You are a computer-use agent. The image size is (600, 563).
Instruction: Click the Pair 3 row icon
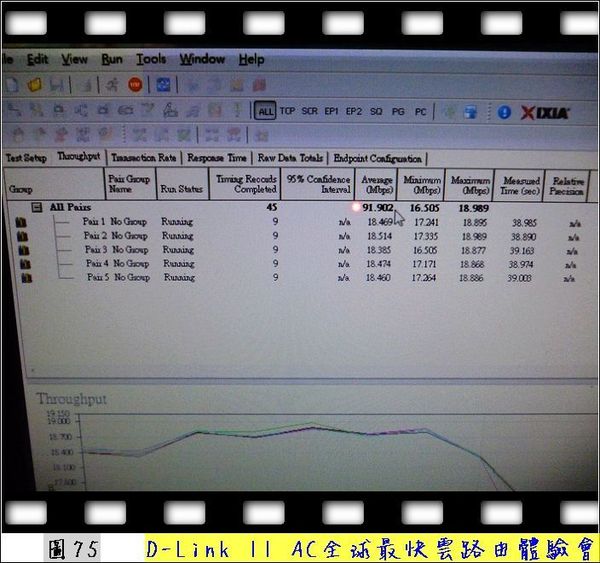pos(24,250)
